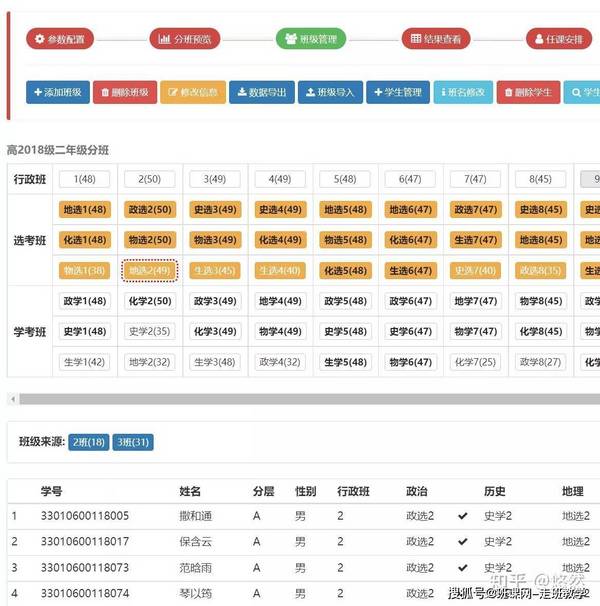Click the 添加班级 button

pos(58,92)
